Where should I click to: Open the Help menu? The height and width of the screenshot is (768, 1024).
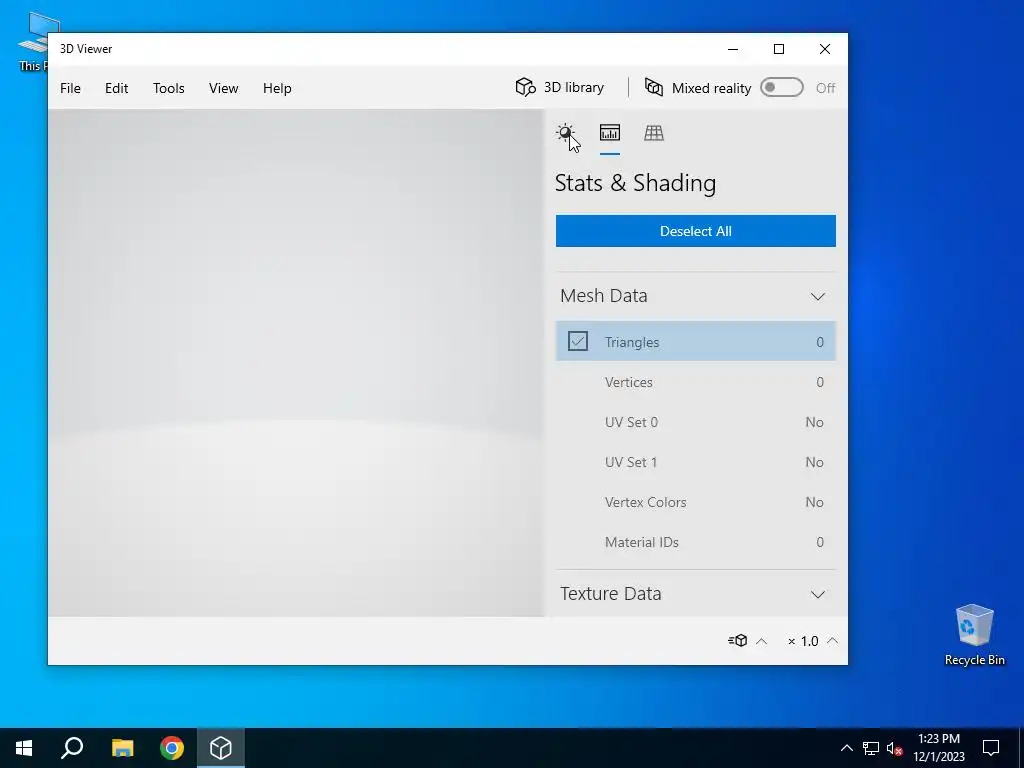[x=277, y=88]
